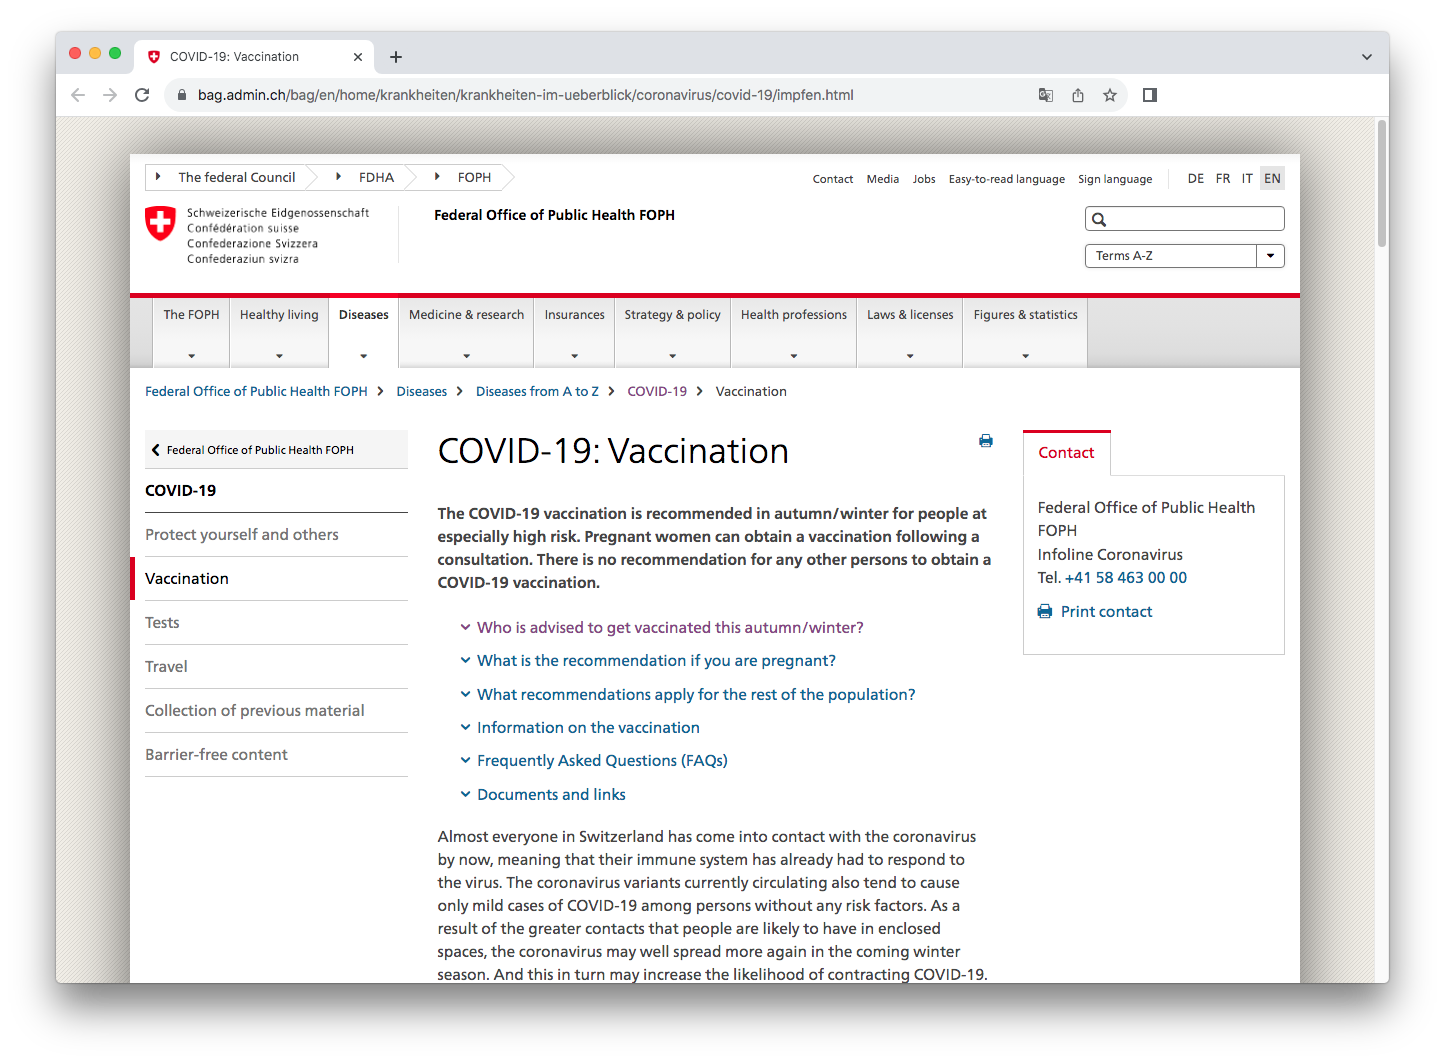This screenshot has width=1445, height=1063.
Task: Click into the site search field
Action: point(1185,219)
